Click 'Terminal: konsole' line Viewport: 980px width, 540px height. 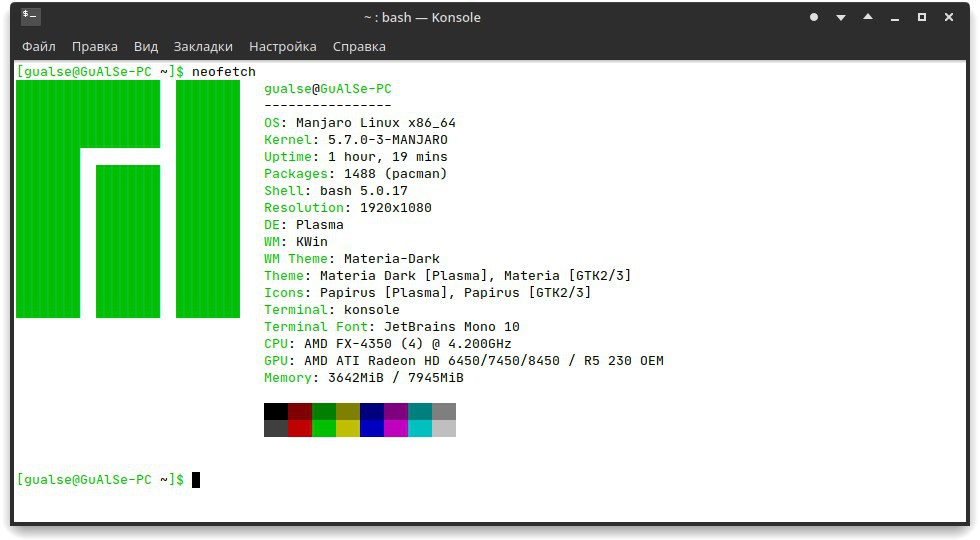332,309
